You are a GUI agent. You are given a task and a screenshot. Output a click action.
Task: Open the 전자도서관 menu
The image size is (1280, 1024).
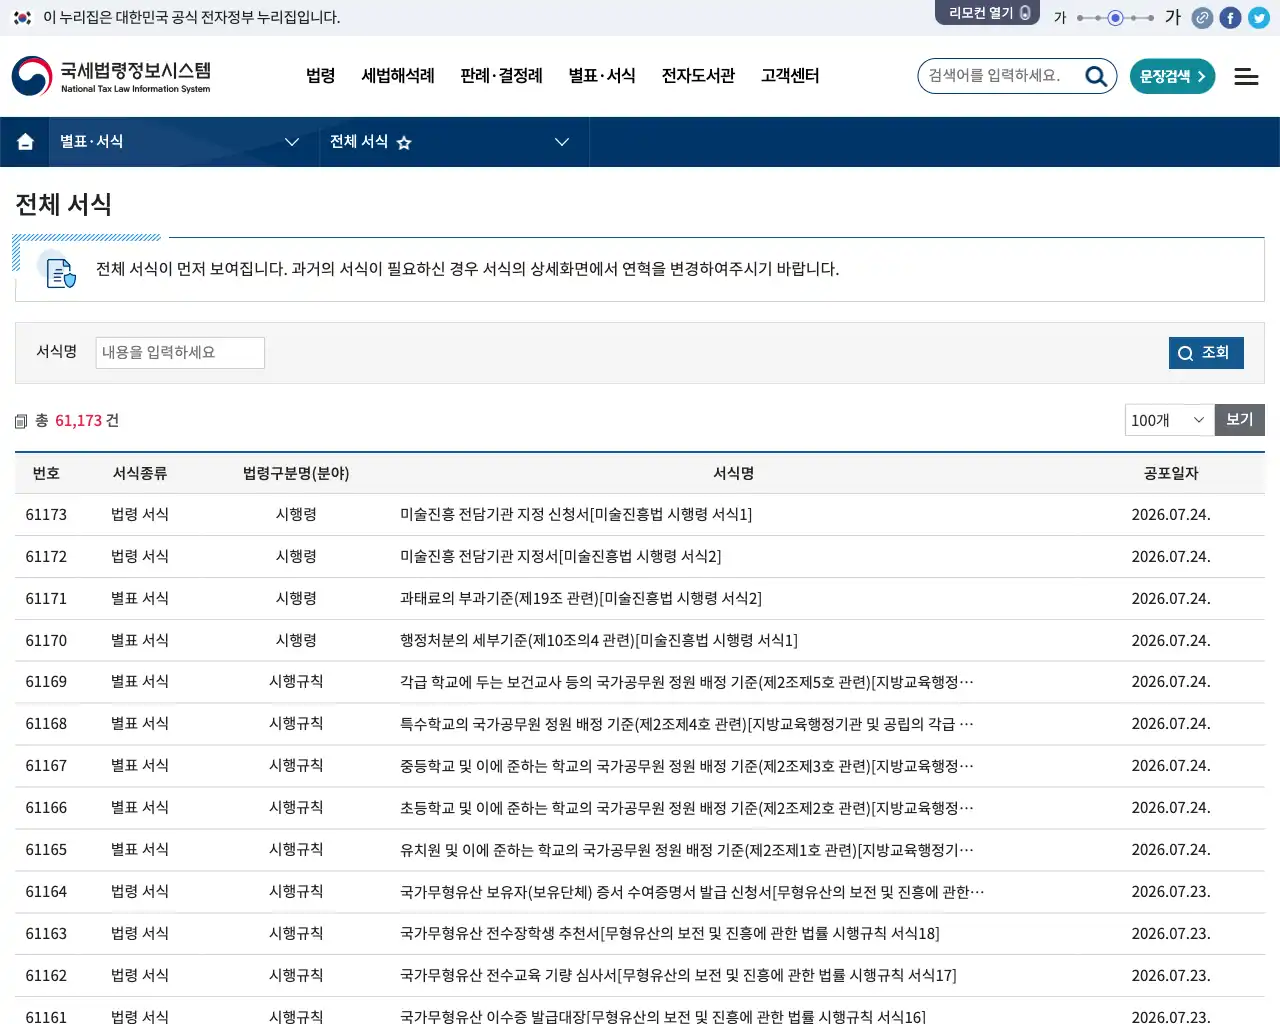tap(698, 76)
